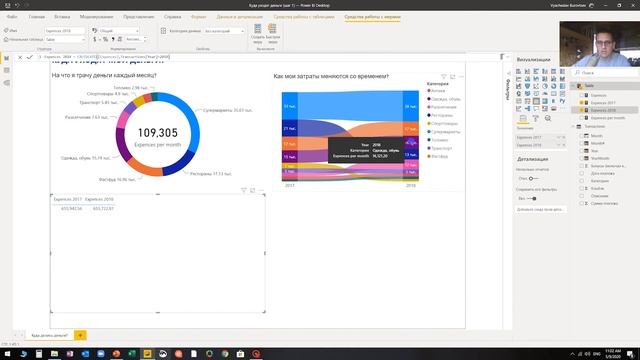Apply percent format icon

click(105, 39)
